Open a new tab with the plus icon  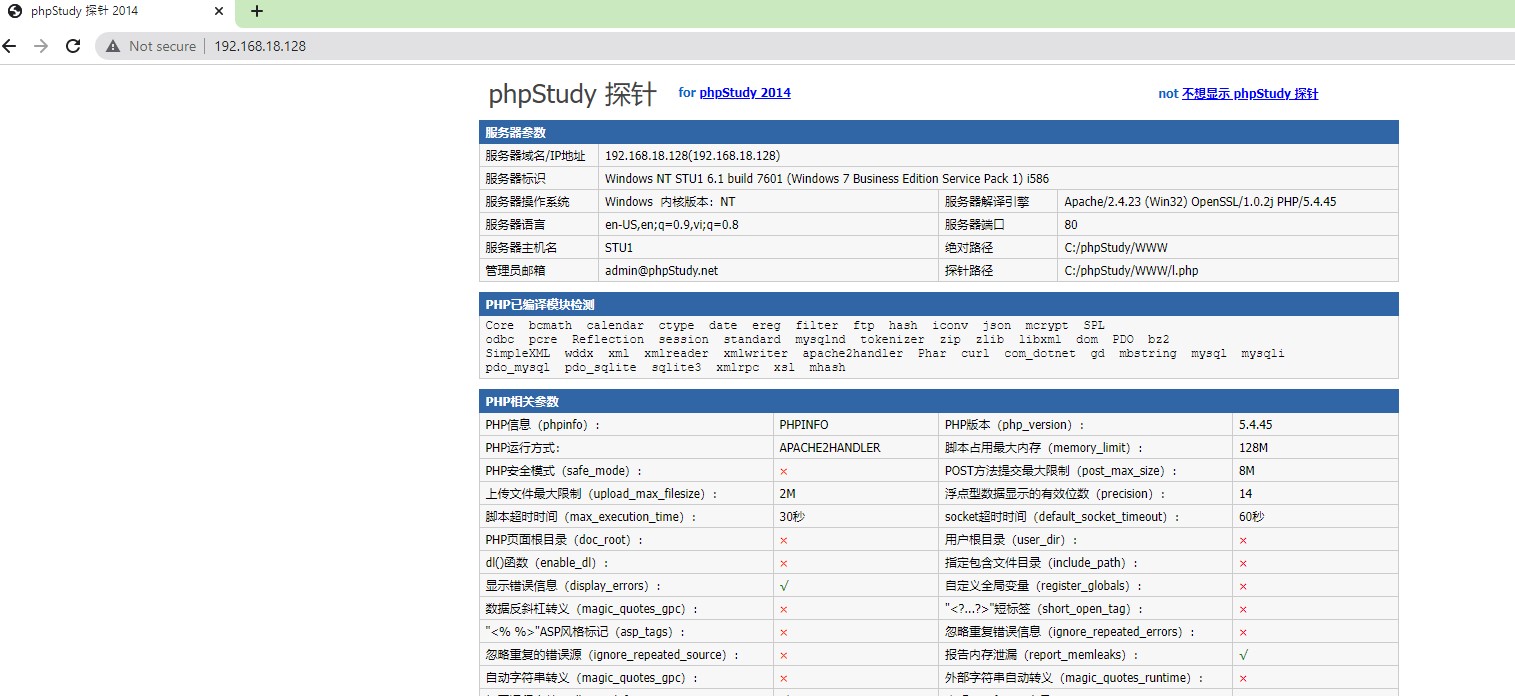(x=257, y=13)
